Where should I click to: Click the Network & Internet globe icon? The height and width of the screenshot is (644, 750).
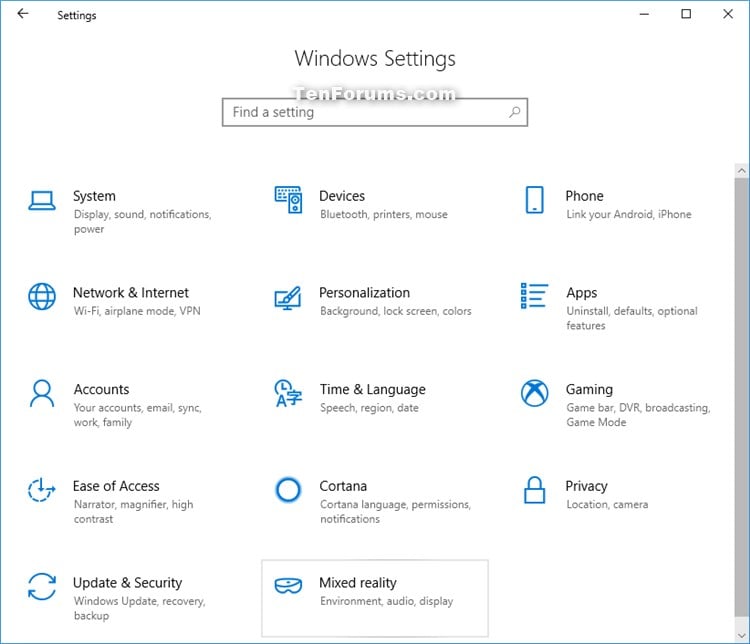tap(42, 297)
